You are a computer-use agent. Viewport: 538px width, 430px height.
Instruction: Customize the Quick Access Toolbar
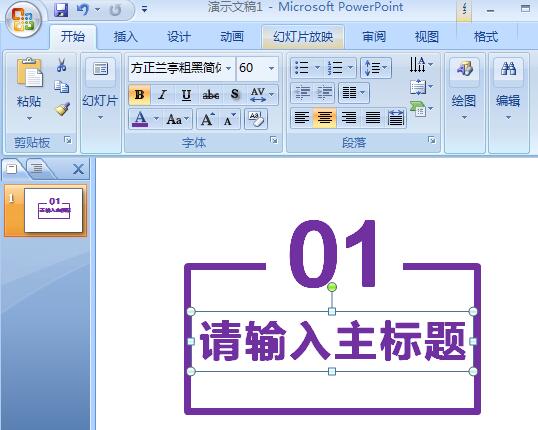pyautogui.click(x=144, y=10)
